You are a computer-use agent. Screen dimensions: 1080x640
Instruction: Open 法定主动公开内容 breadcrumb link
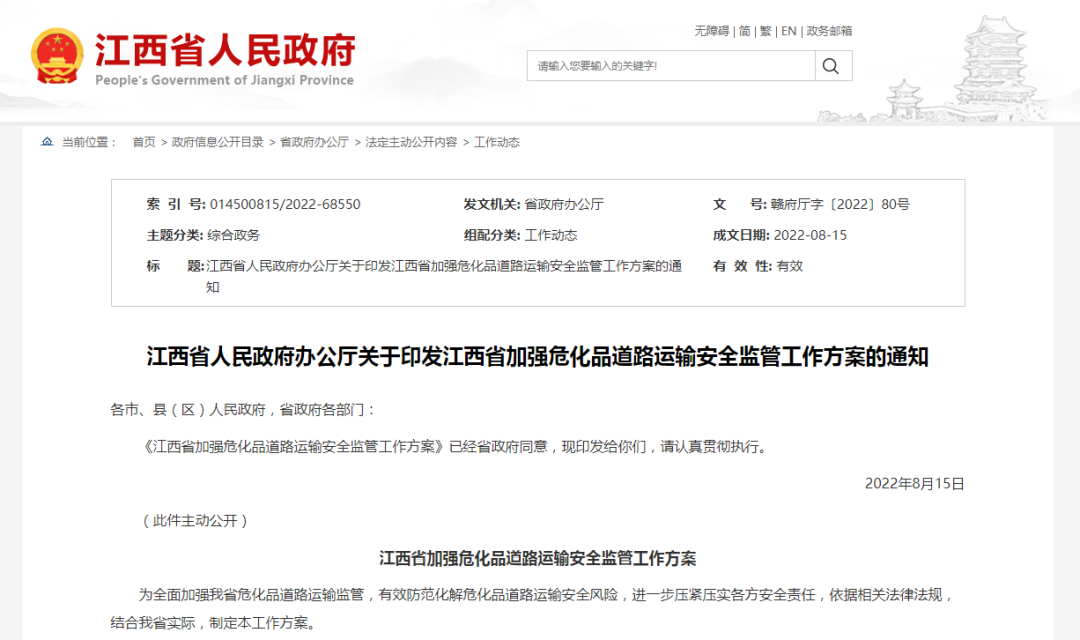click(411, 142)
